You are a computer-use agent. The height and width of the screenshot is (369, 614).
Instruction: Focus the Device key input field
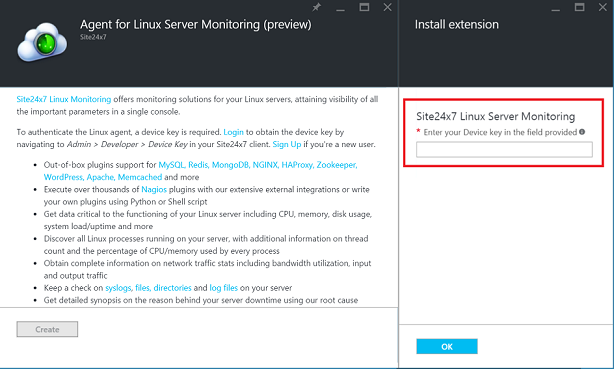pyautogui.click(x=504, y=150)
